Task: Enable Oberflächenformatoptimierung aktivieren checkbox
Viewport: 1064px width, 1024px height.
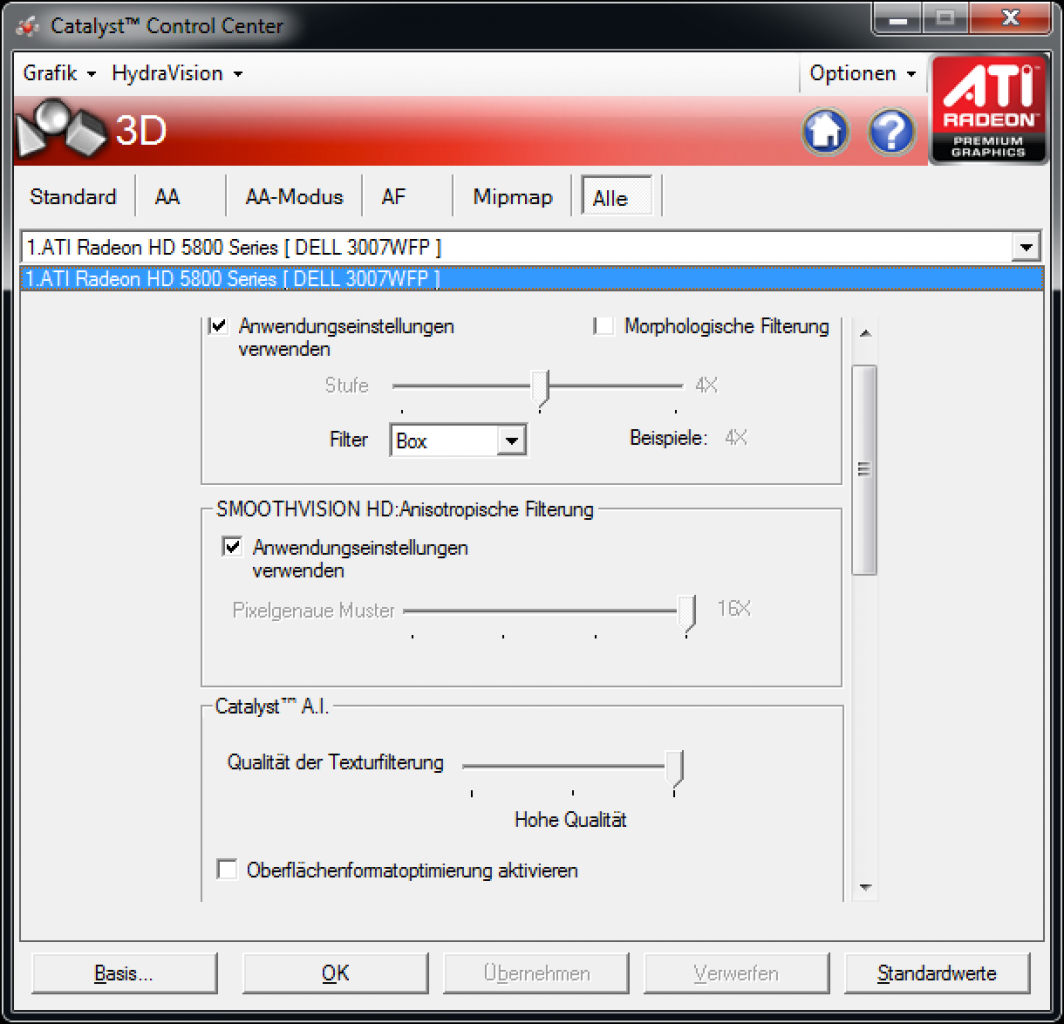Action: click(x=227, y=869)
